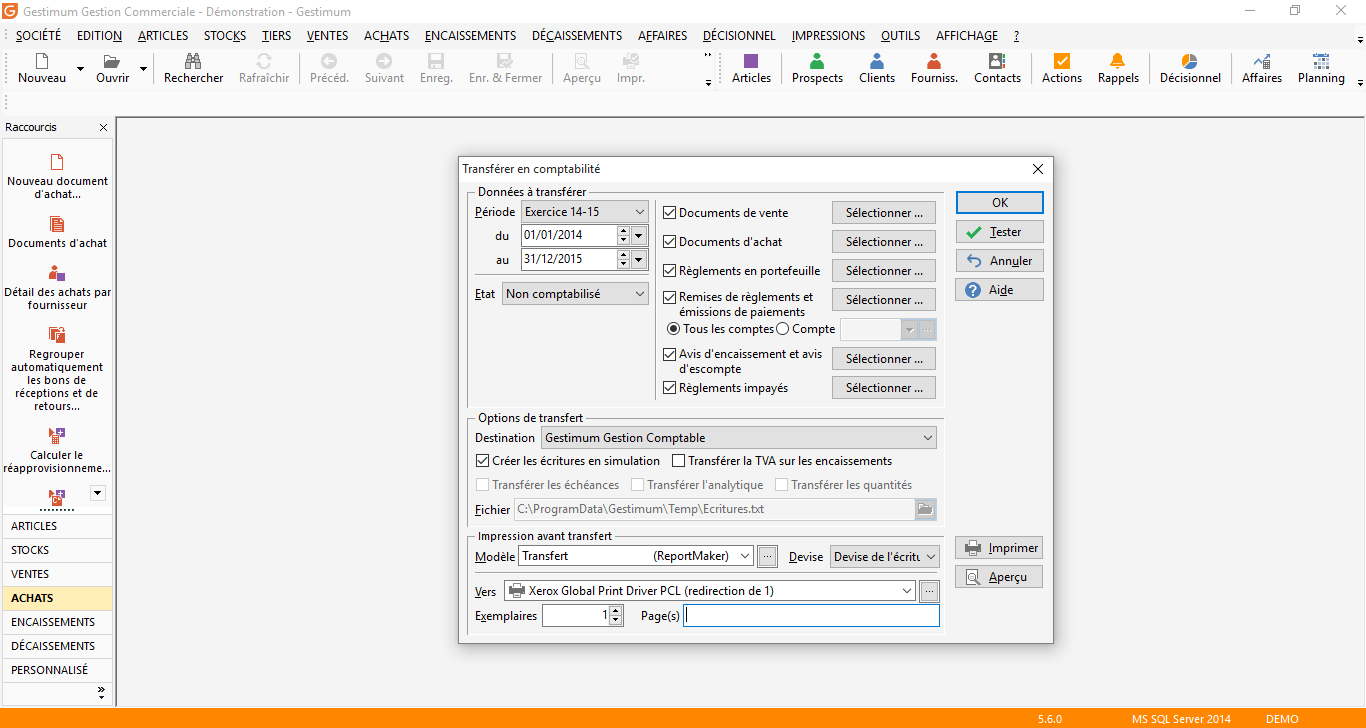This screenshot has width=1366, height=728.
Task: Click the Enreg. save icon
Action: pos(436,68)
